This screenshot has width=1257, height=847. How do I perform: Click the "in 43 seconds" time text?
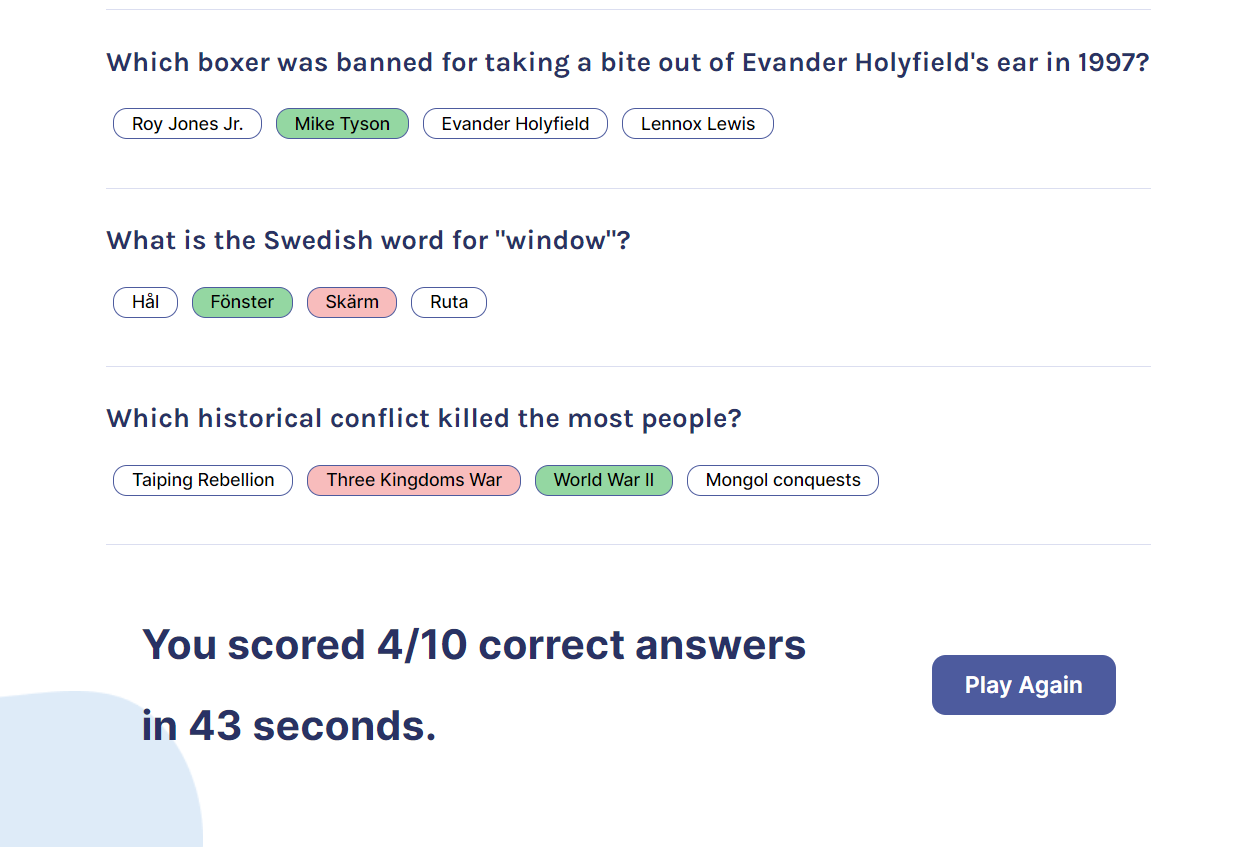pyautogui.click(x=289, y=726)
